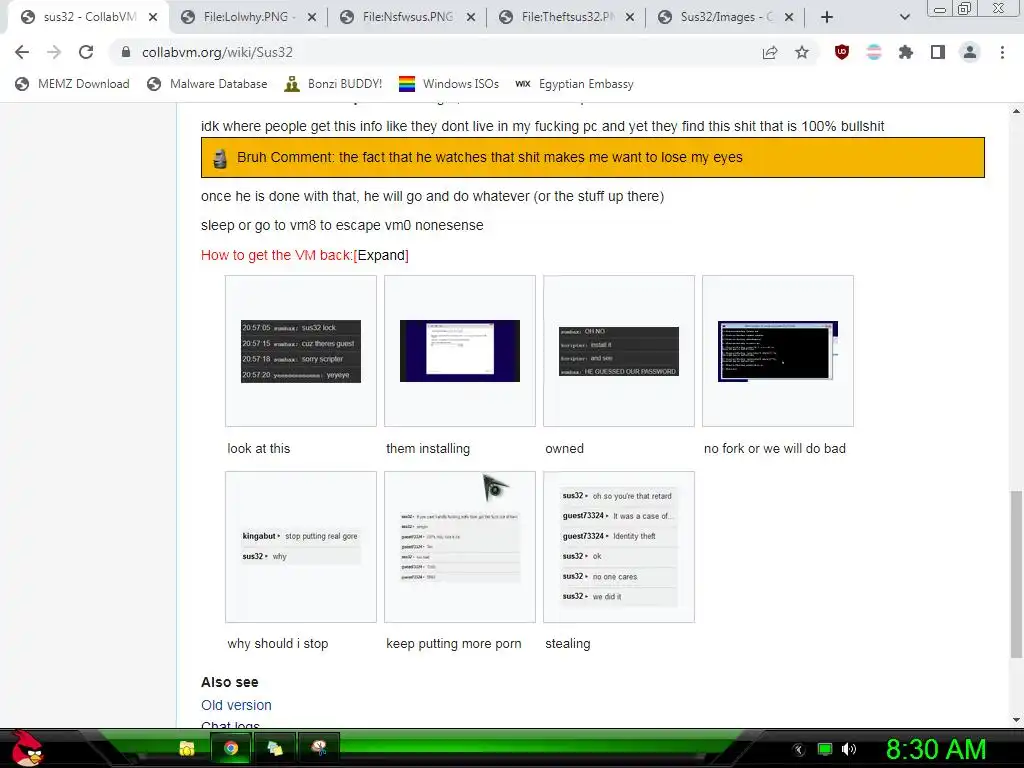Click the Chrome taskbar icon

coord(231,748)
